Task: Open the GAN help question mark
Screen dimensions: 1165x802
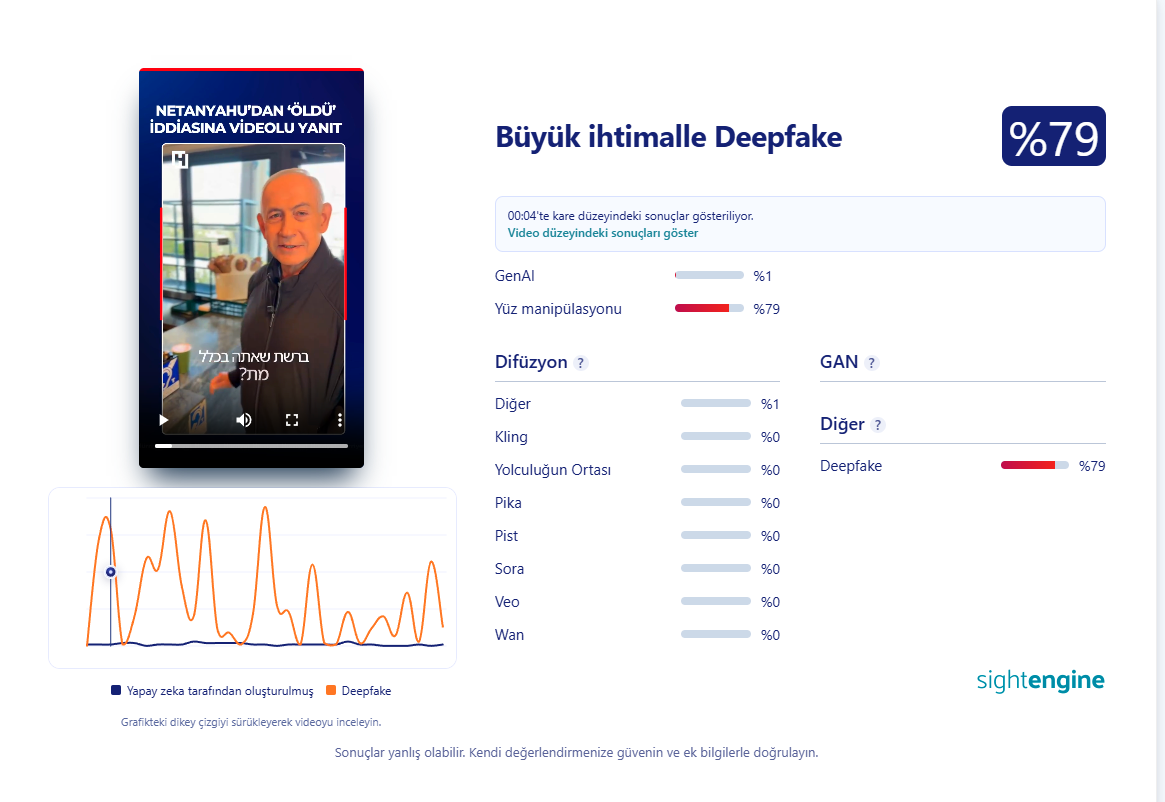Action: (x=872, y=363)
